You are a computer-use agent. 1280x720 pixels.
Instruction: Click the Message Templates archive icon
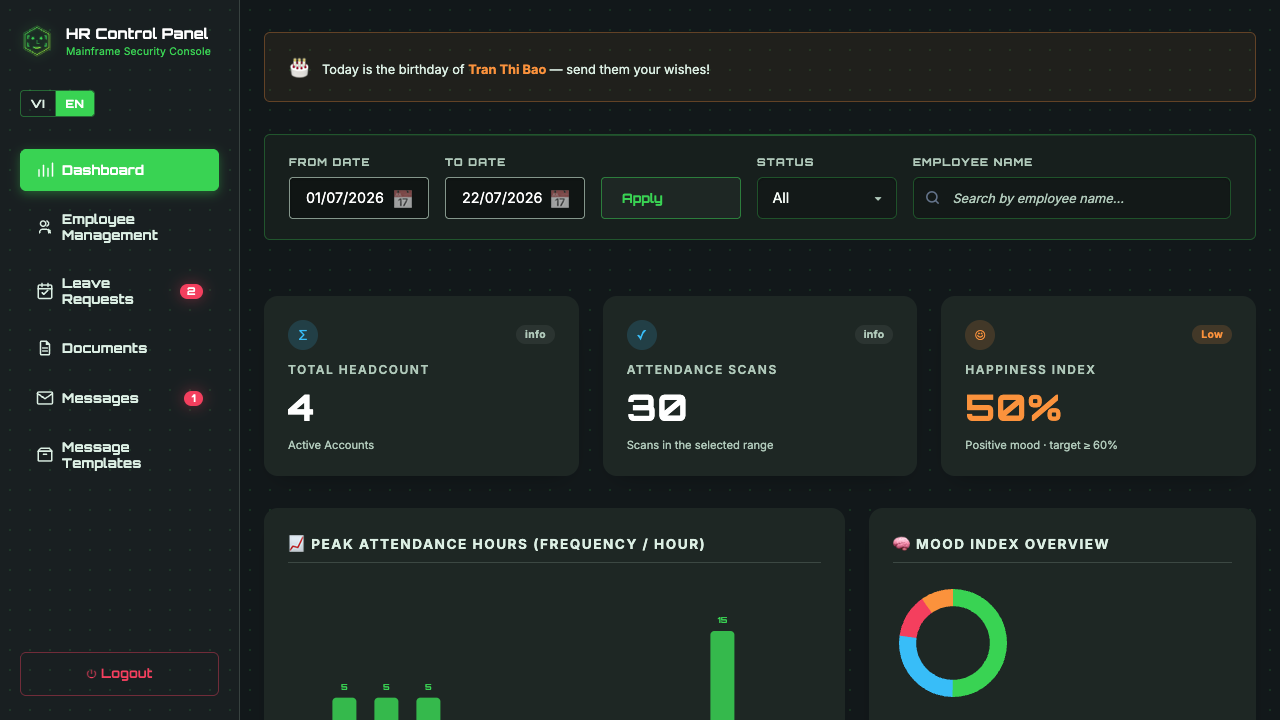click(x=45, y=455)
